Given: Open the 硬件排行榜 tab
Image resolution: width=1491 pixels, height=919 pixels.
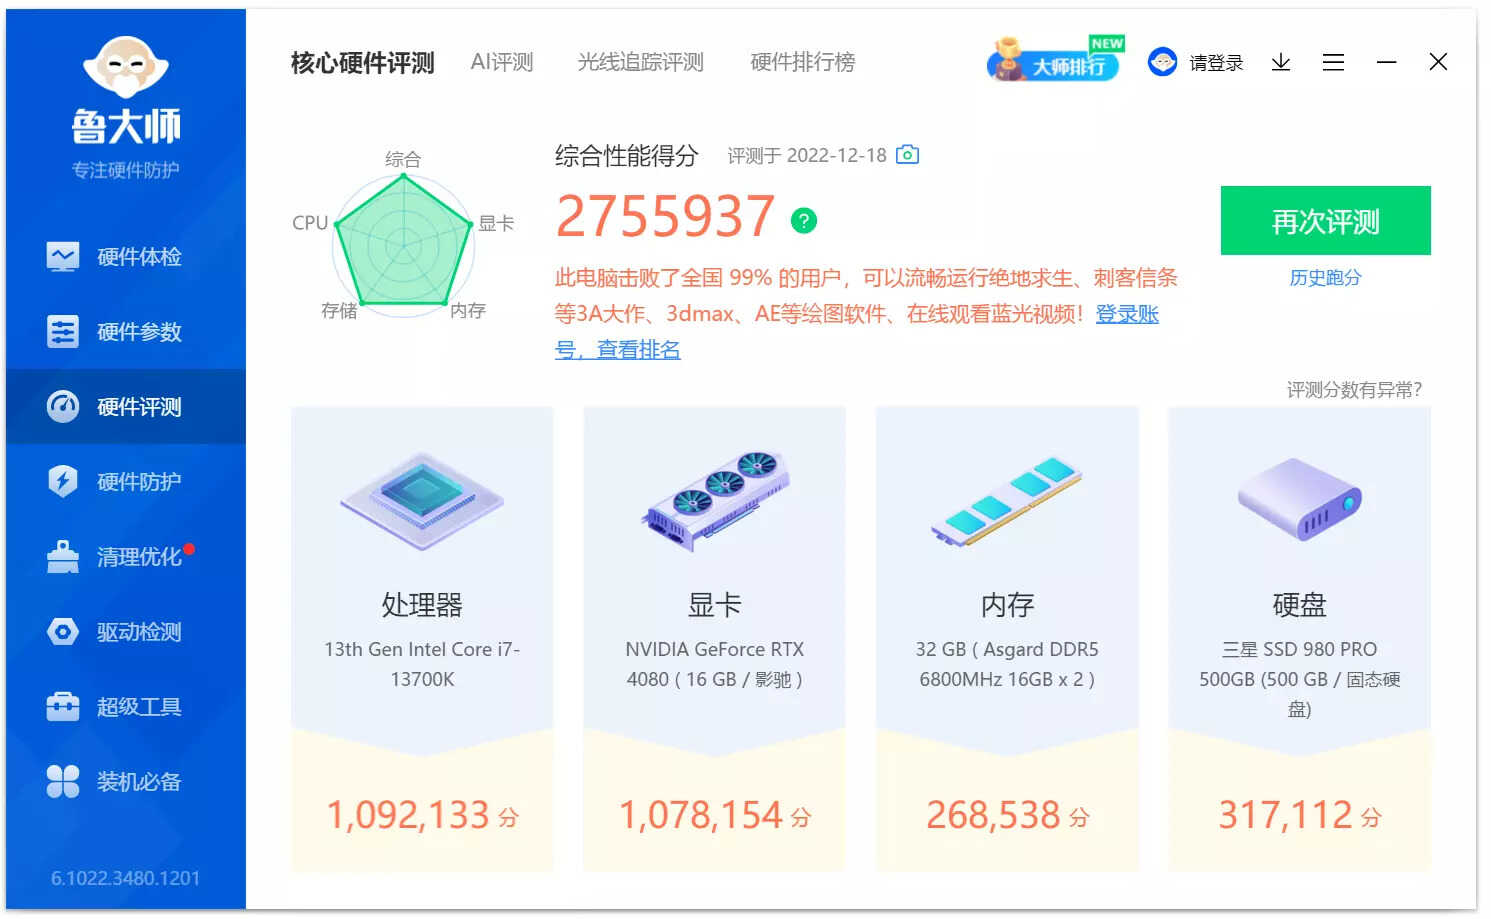Looking at the screenshot, I should [803, 62].
